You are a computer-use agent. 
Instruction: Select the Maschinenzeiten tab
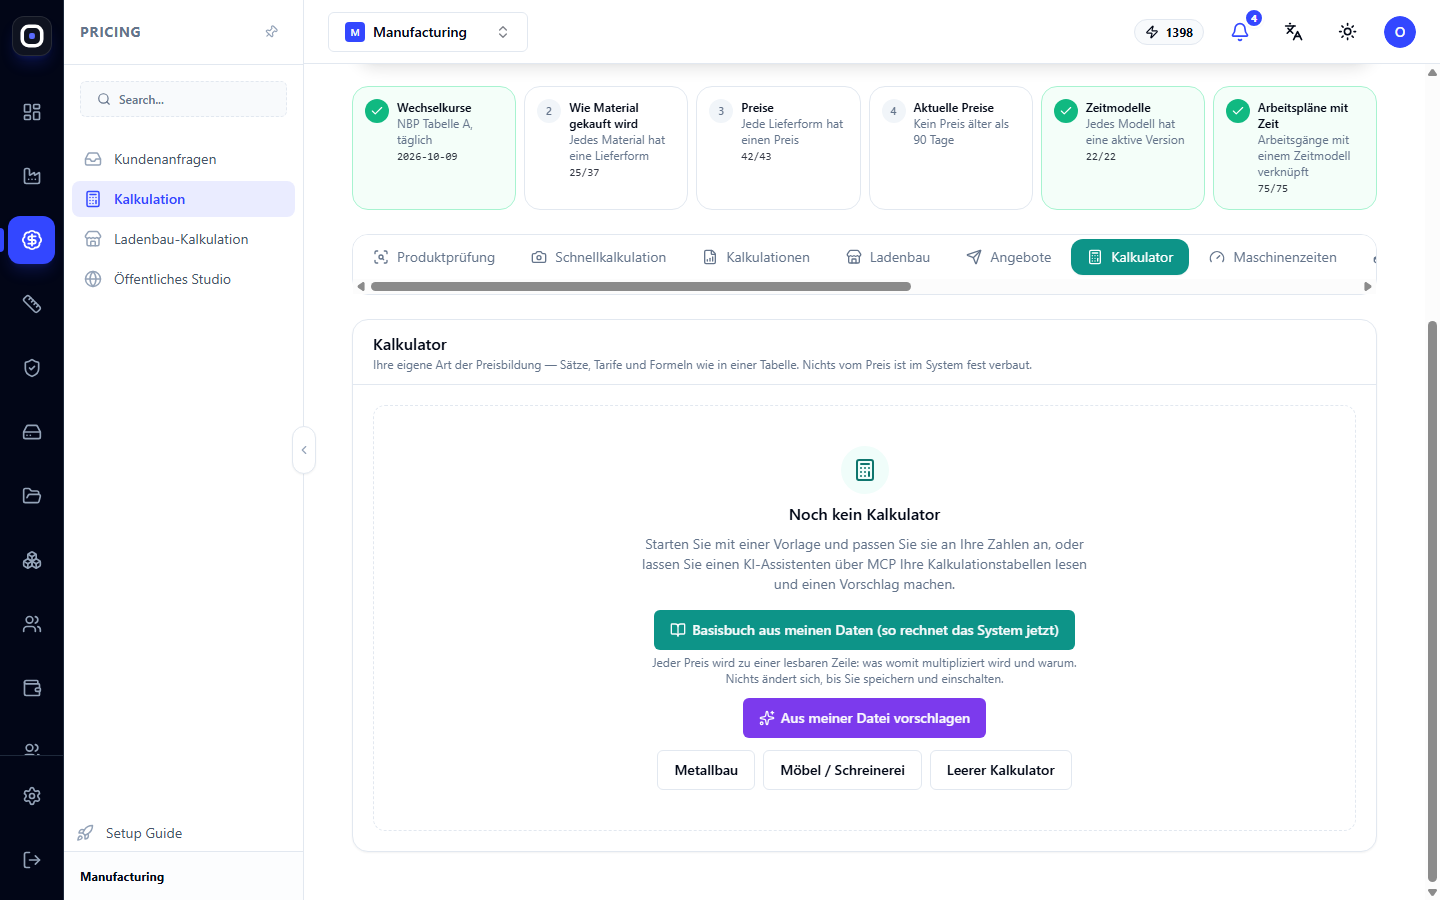pyautogui.click(x=1273, y=257)
